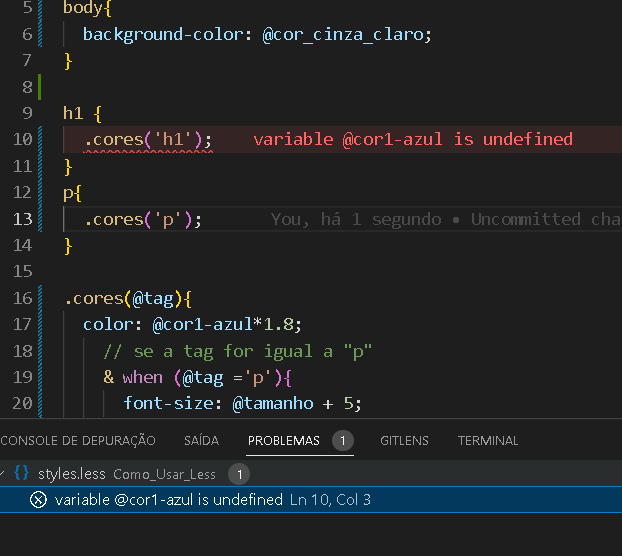This screenshot has height=556, width=622.
Task: Select problem 'variable @cor1-azul is undefined' entry
Action: point(311,500)
